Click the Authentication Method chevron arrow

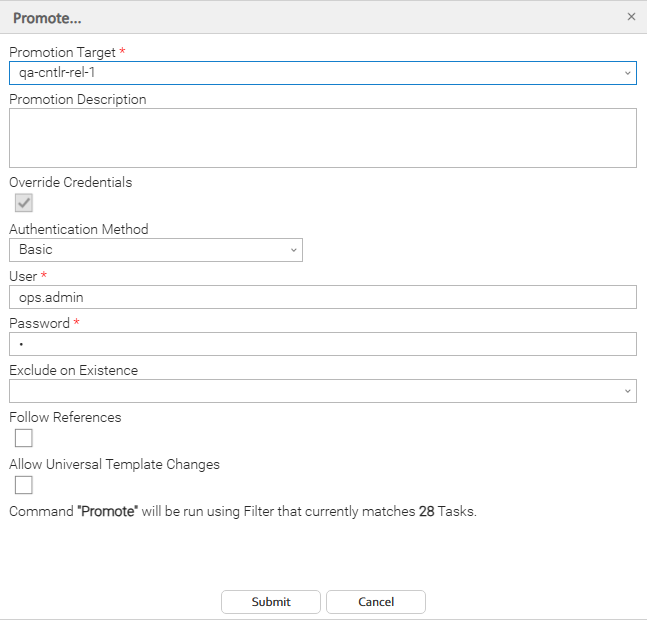[x=293, y=250]
